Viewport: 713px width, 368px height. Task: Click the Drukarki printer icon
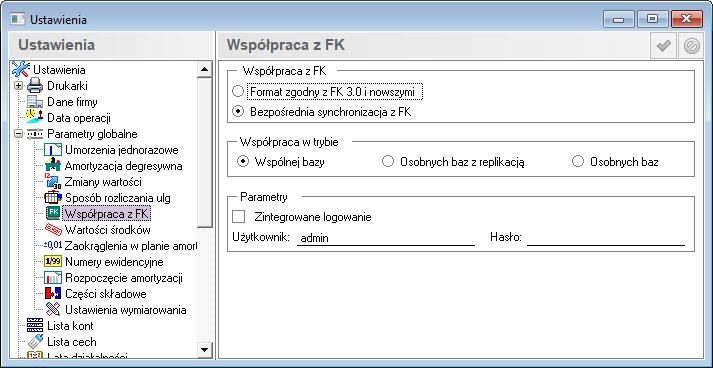pos(35,86)
